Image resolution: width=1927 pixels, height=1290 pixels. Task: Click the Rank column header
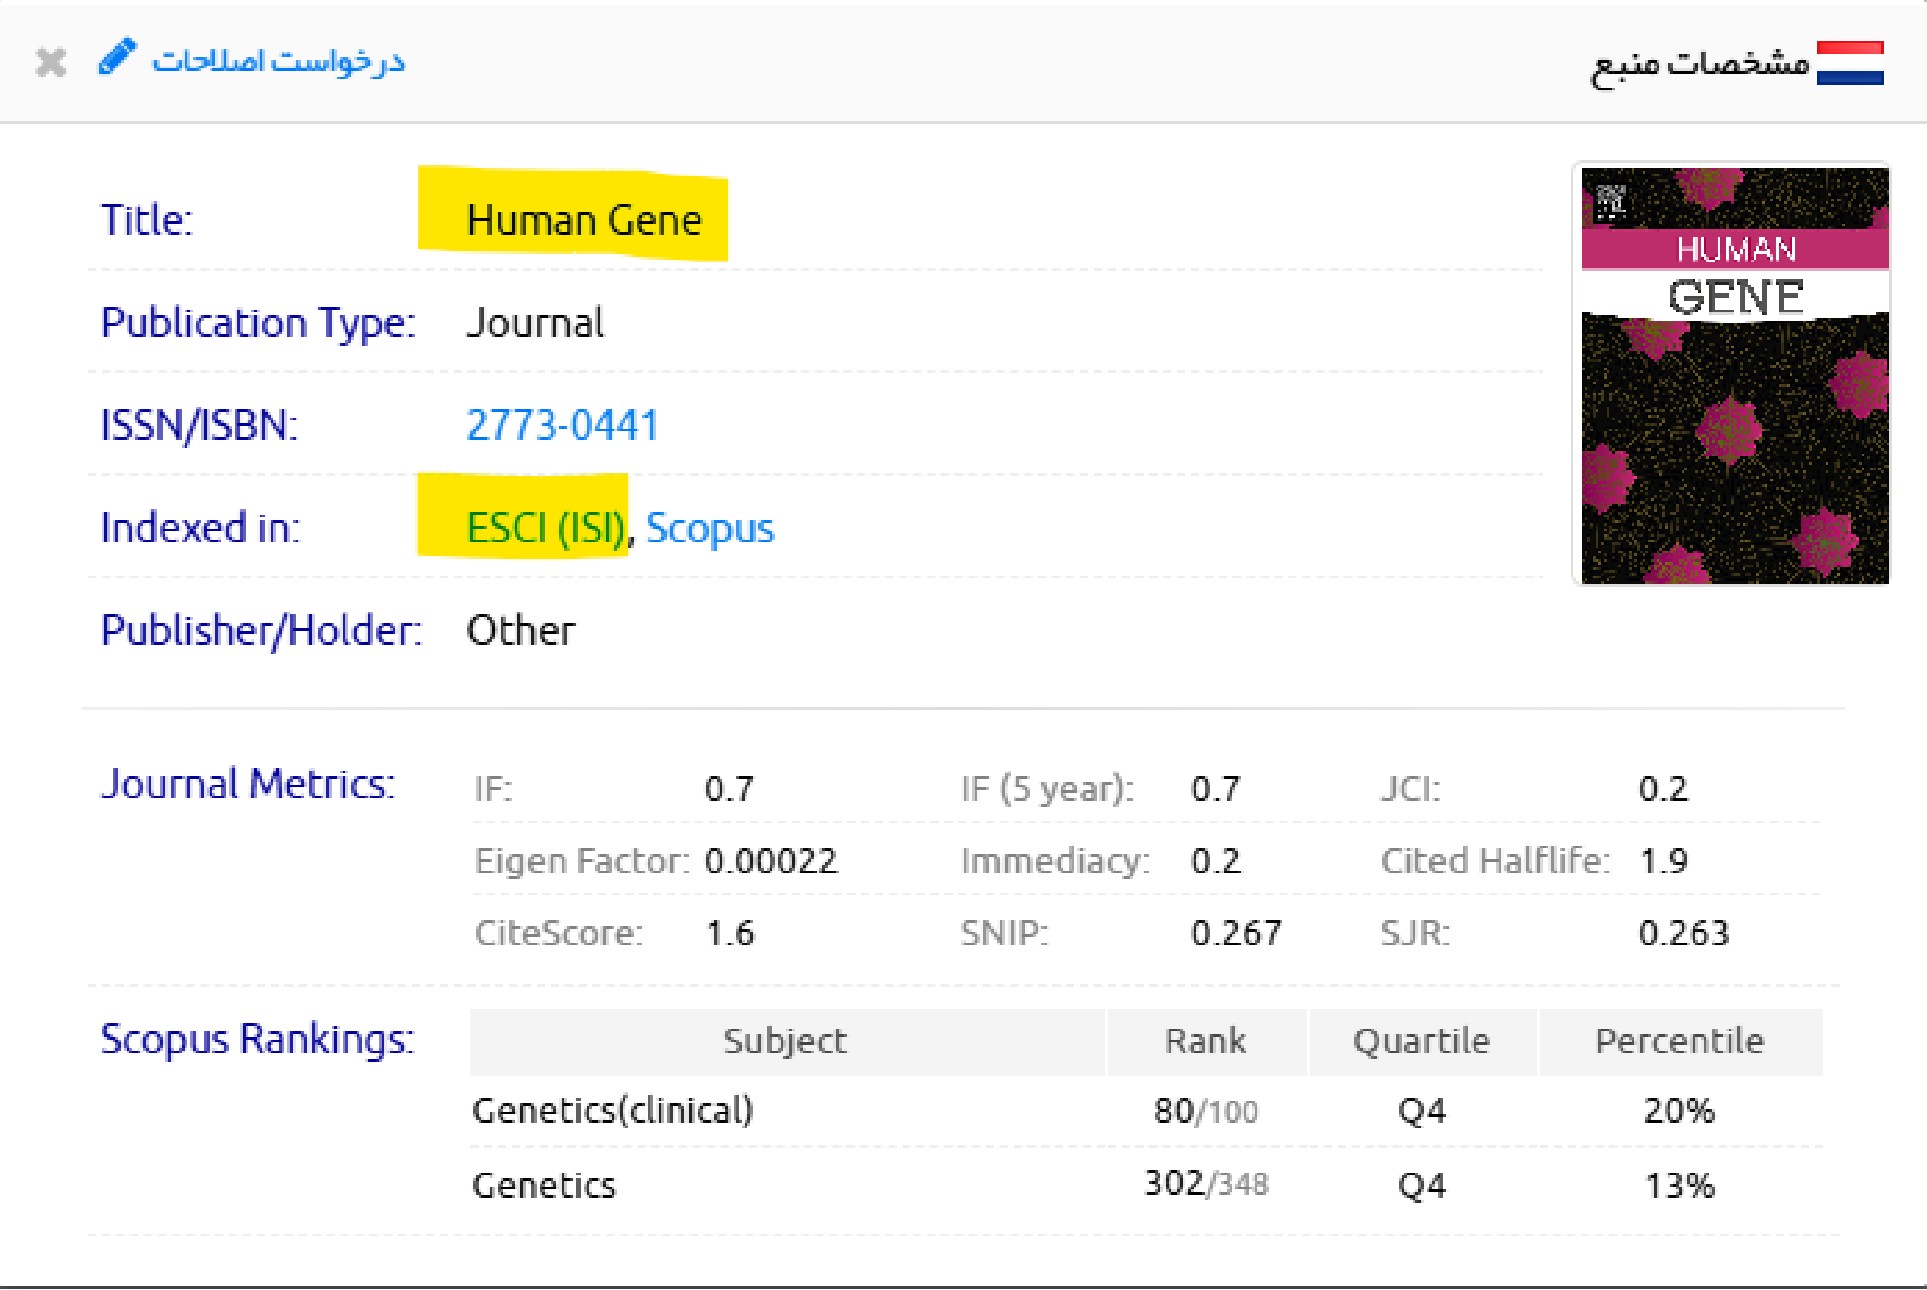[x=1205, y=1041]
